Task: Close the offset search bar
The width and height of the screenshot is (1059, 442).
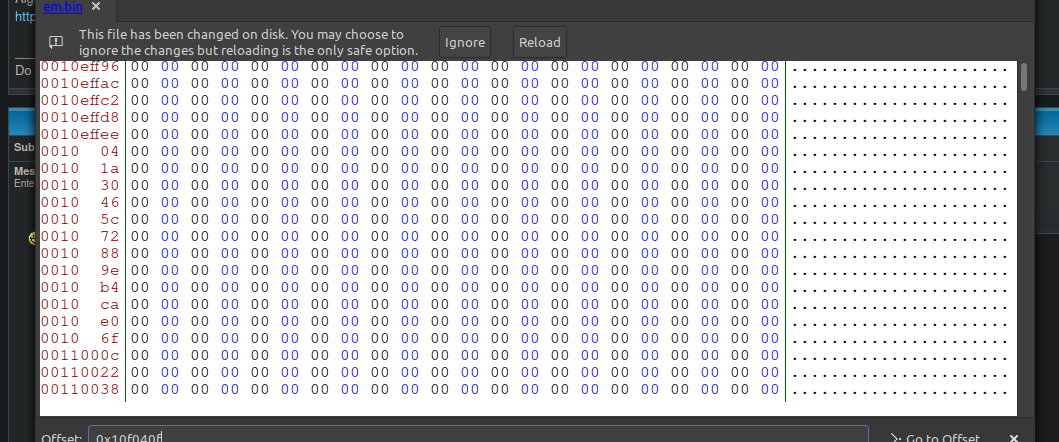Action: tap(1013, 437)
